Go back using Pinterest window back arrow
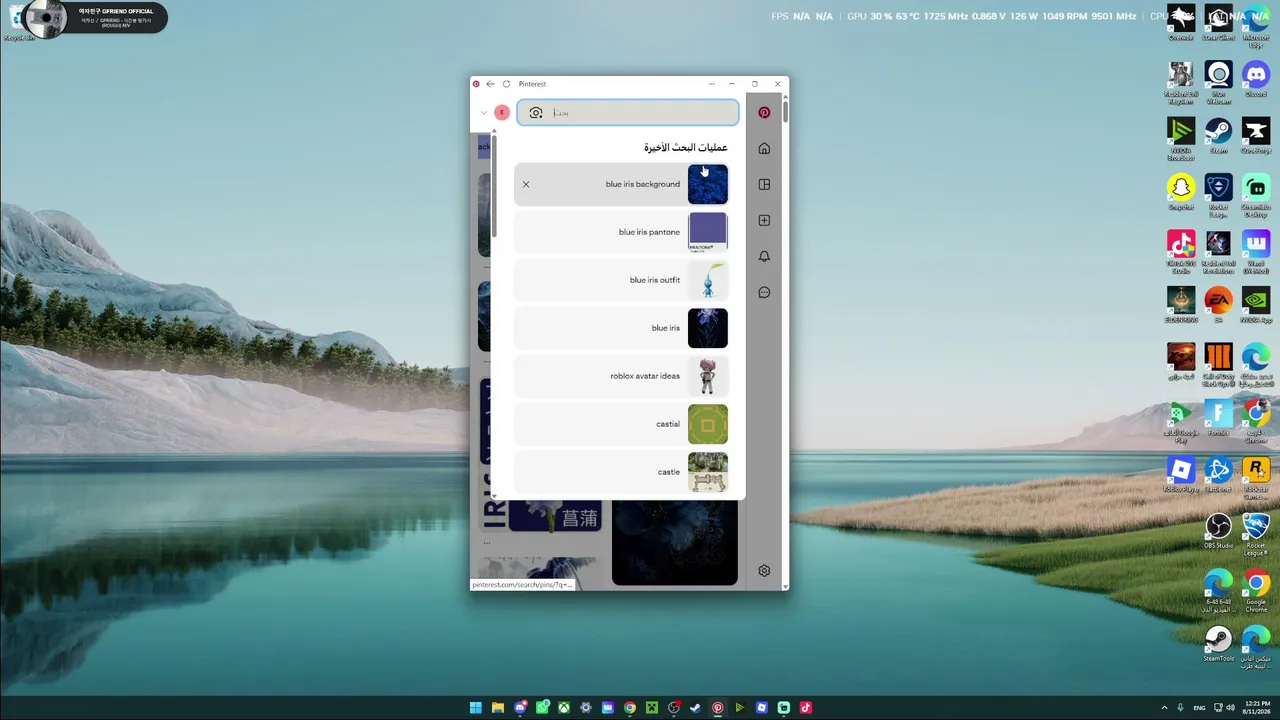Image resolution: width=1280 pixels, height=720 pixels. [490, 84]
